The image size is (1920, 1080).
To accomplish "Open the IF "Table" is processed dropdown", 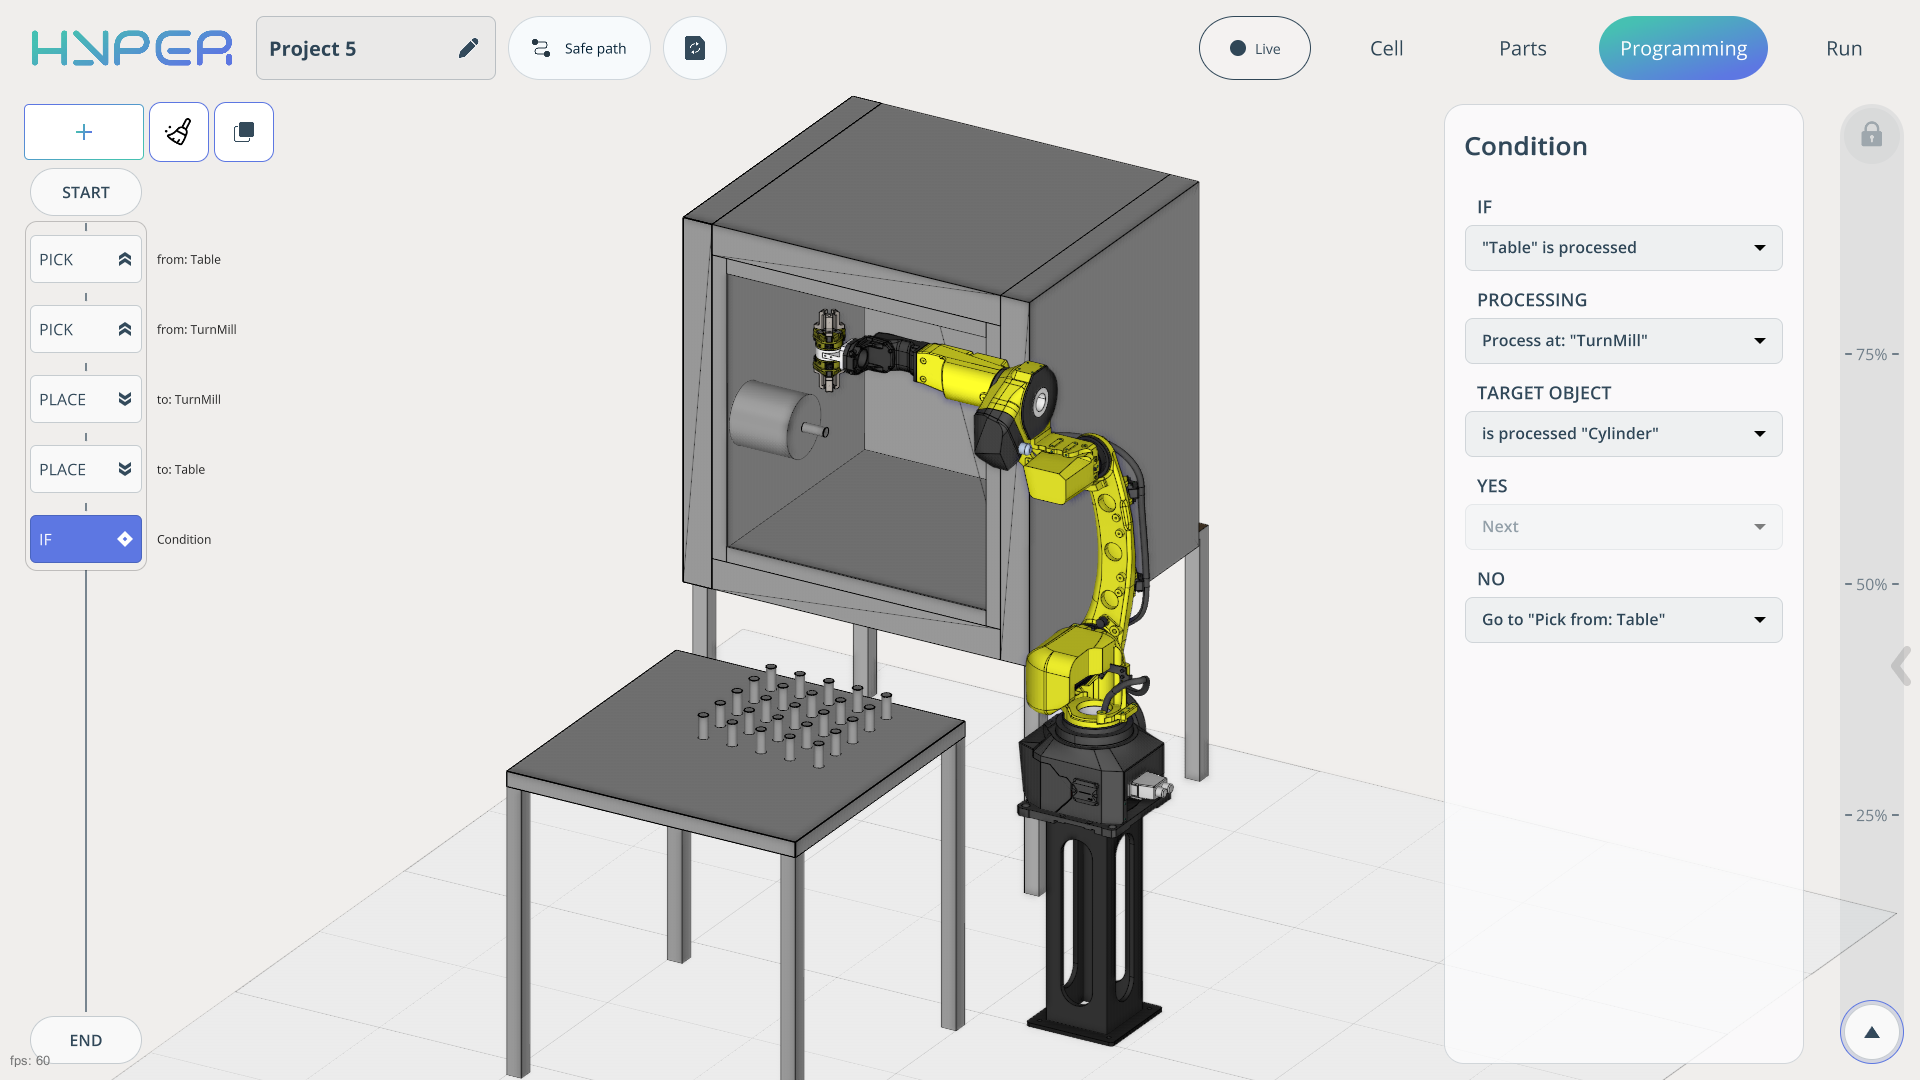I will coord(1623,248).
